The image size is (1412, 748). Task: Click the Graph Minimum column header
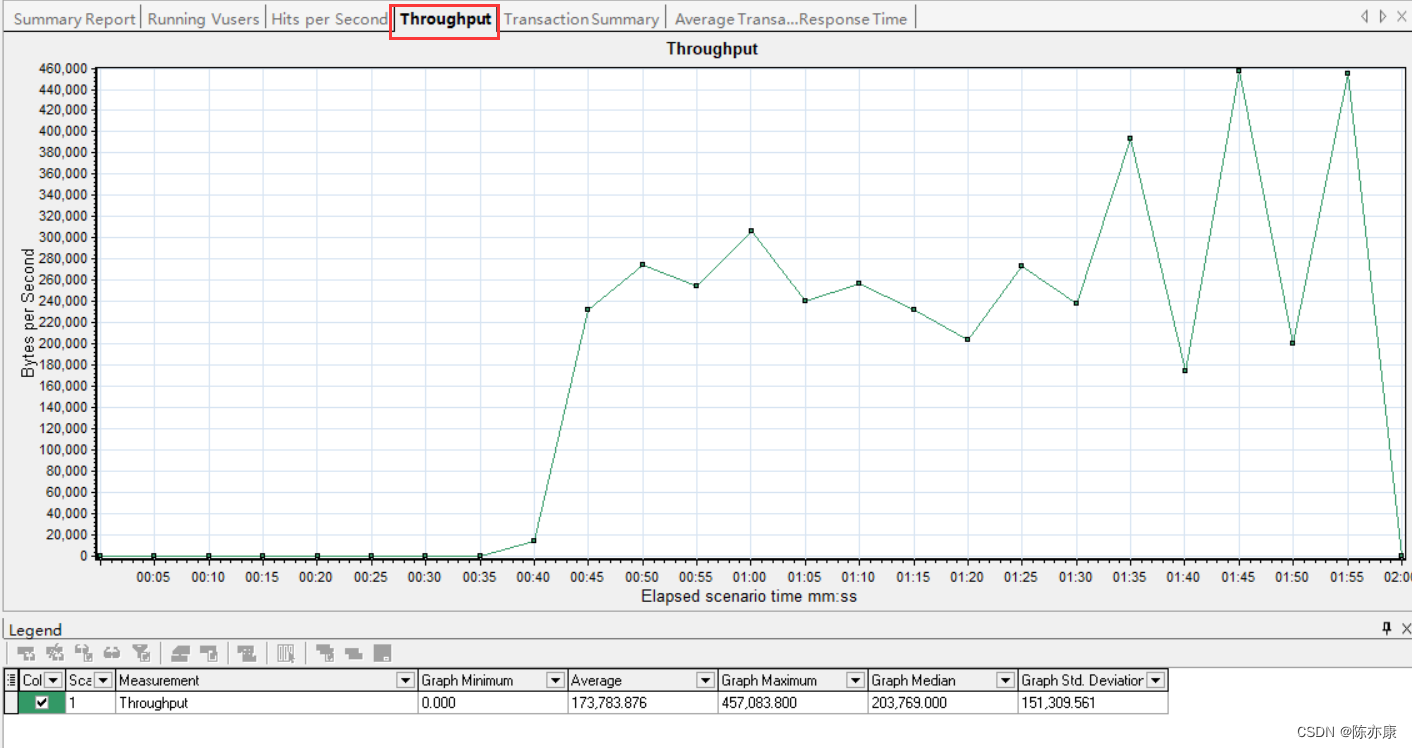[x=493, y=680]
